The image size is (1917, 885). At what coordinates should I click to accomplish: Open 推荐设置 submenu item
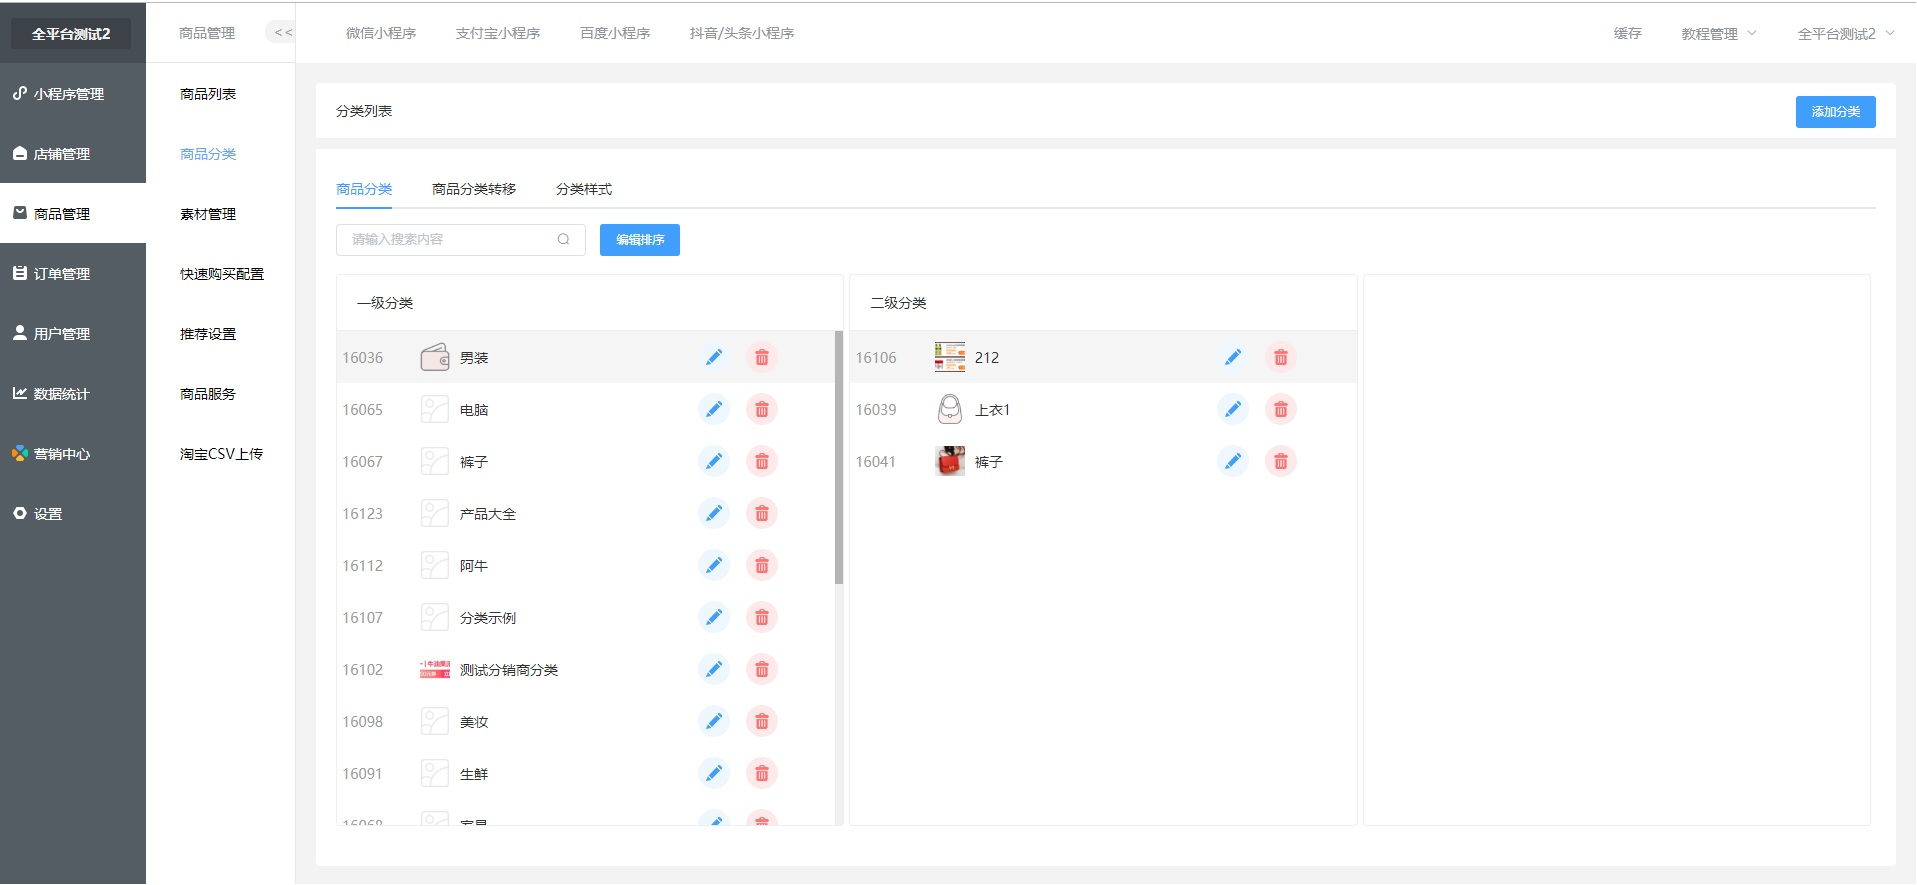208,334
